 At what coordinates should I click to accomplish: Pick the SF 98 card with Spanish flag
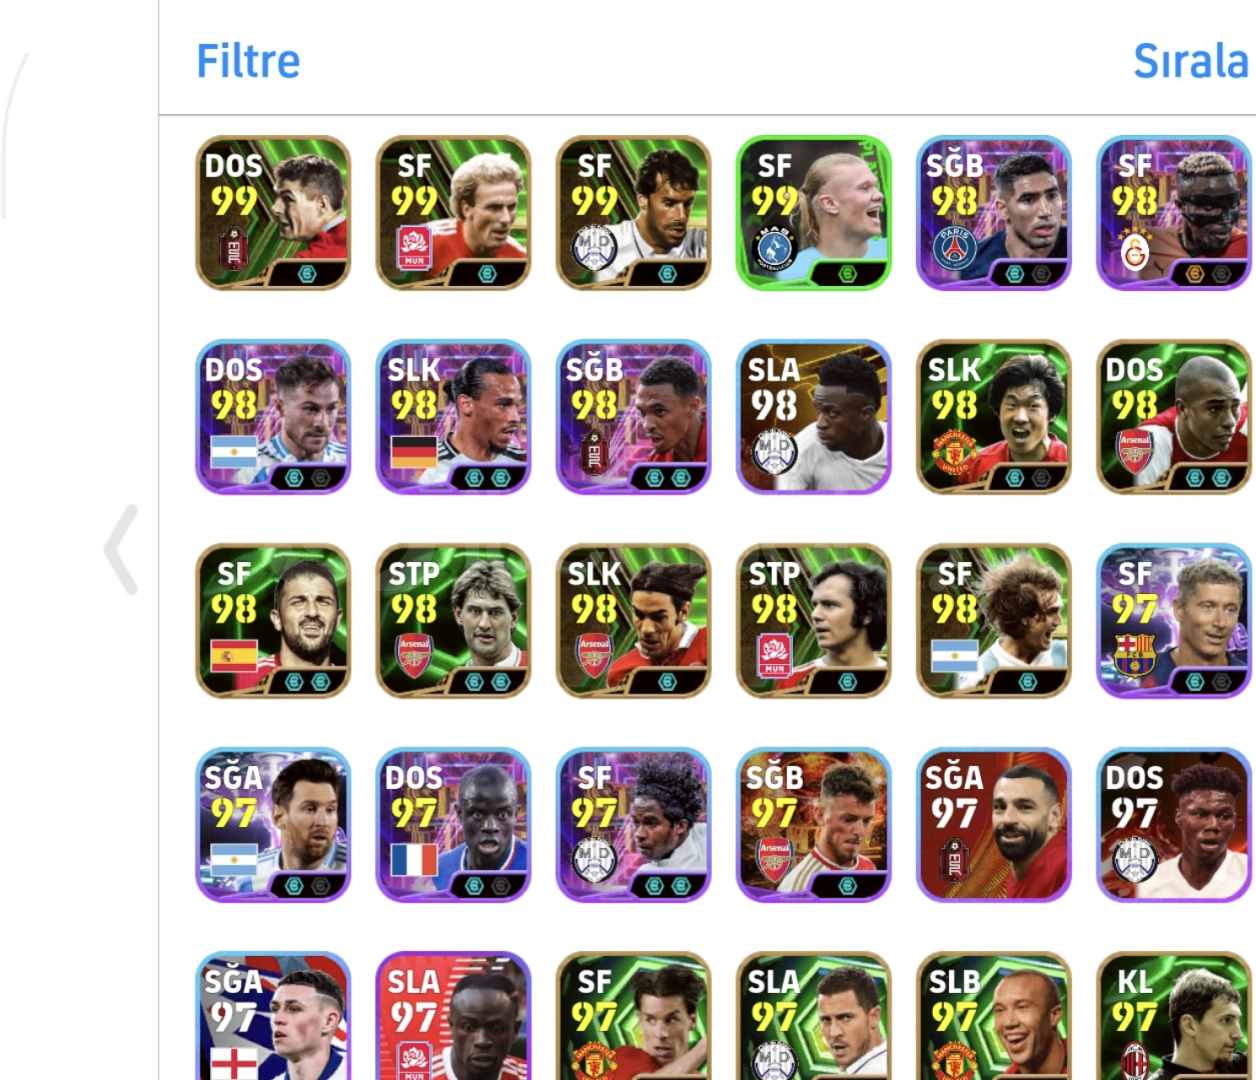(x=274, y=621)
